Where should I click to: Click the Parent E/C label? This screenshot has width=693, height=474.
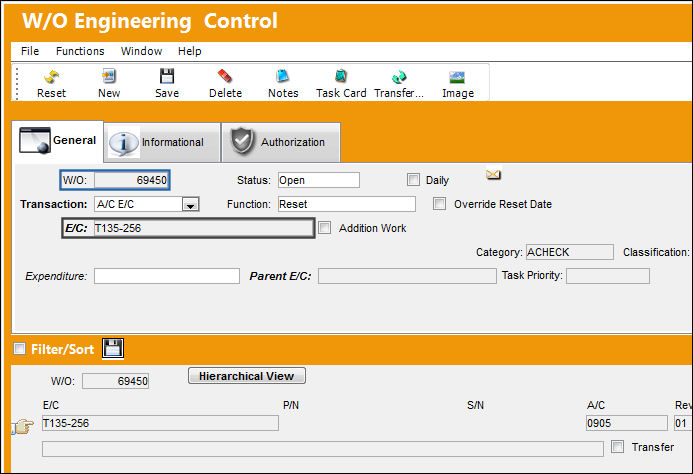coord(280,276)
